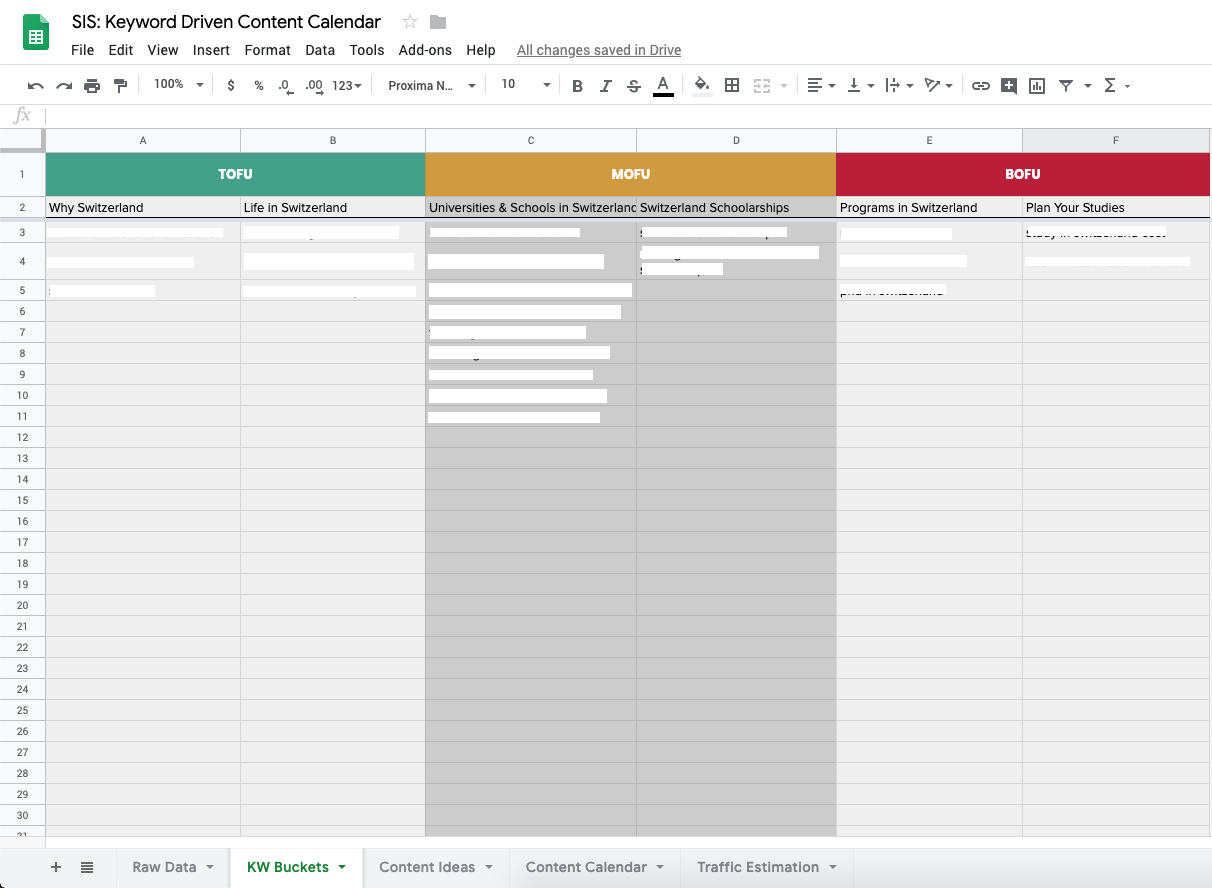Viewport: 1212px width, 888px height.
Task: Open the Borders tool
Action: click(x=732, y=86)
